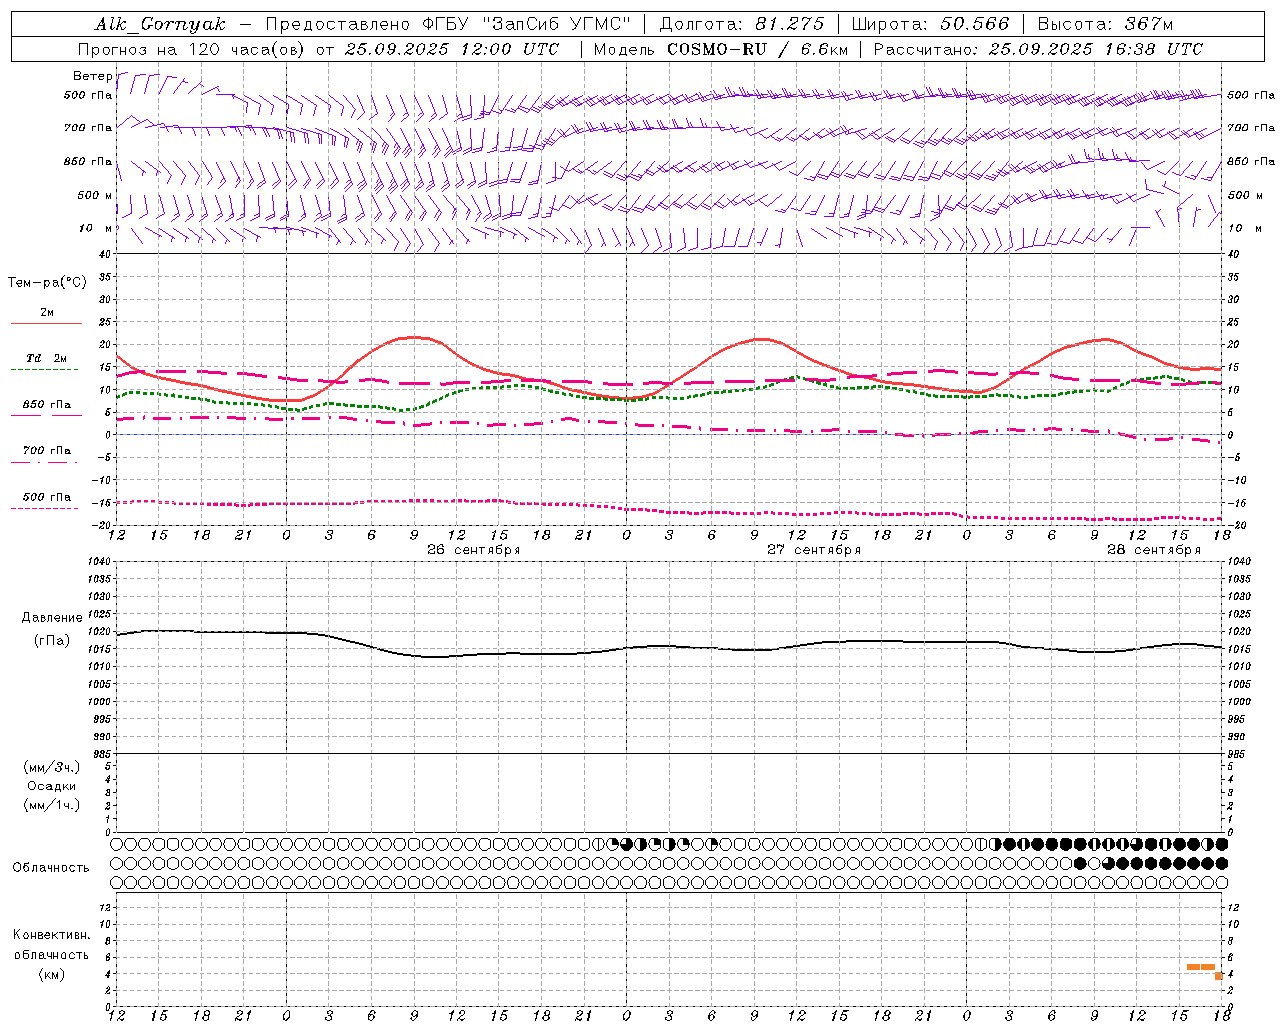Image resolution: width=1280 pixels, height=1024 pixels.
Task: Click the Осадки precipitation label
Action: click(x=52, y=786)
